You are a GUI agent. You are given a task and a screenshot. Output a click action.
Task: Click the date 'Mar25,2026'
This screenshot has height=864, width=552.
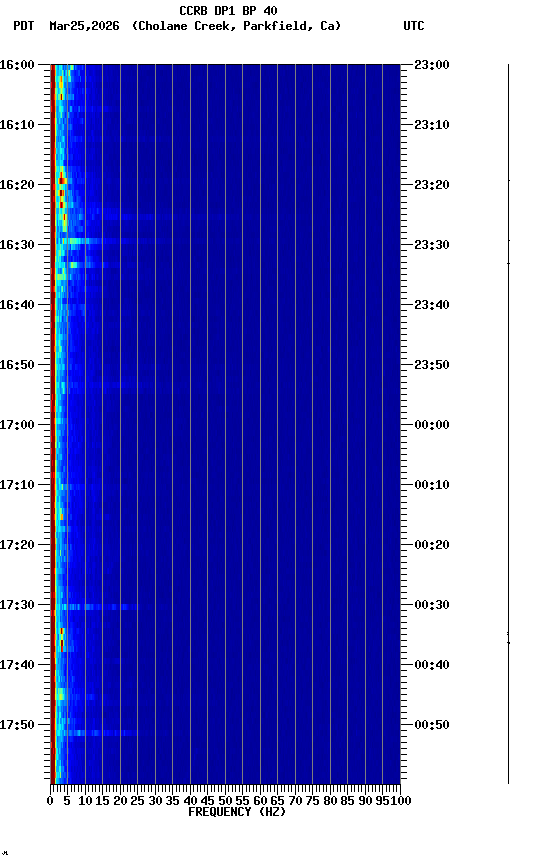point(84,26)
